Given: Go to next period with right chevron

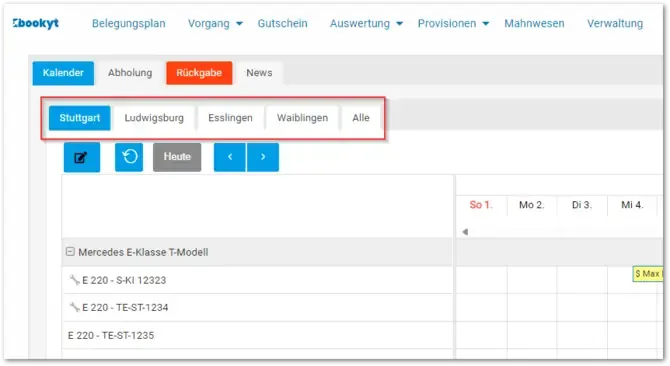Looking at the screenshot, I should tap(263, 157).
